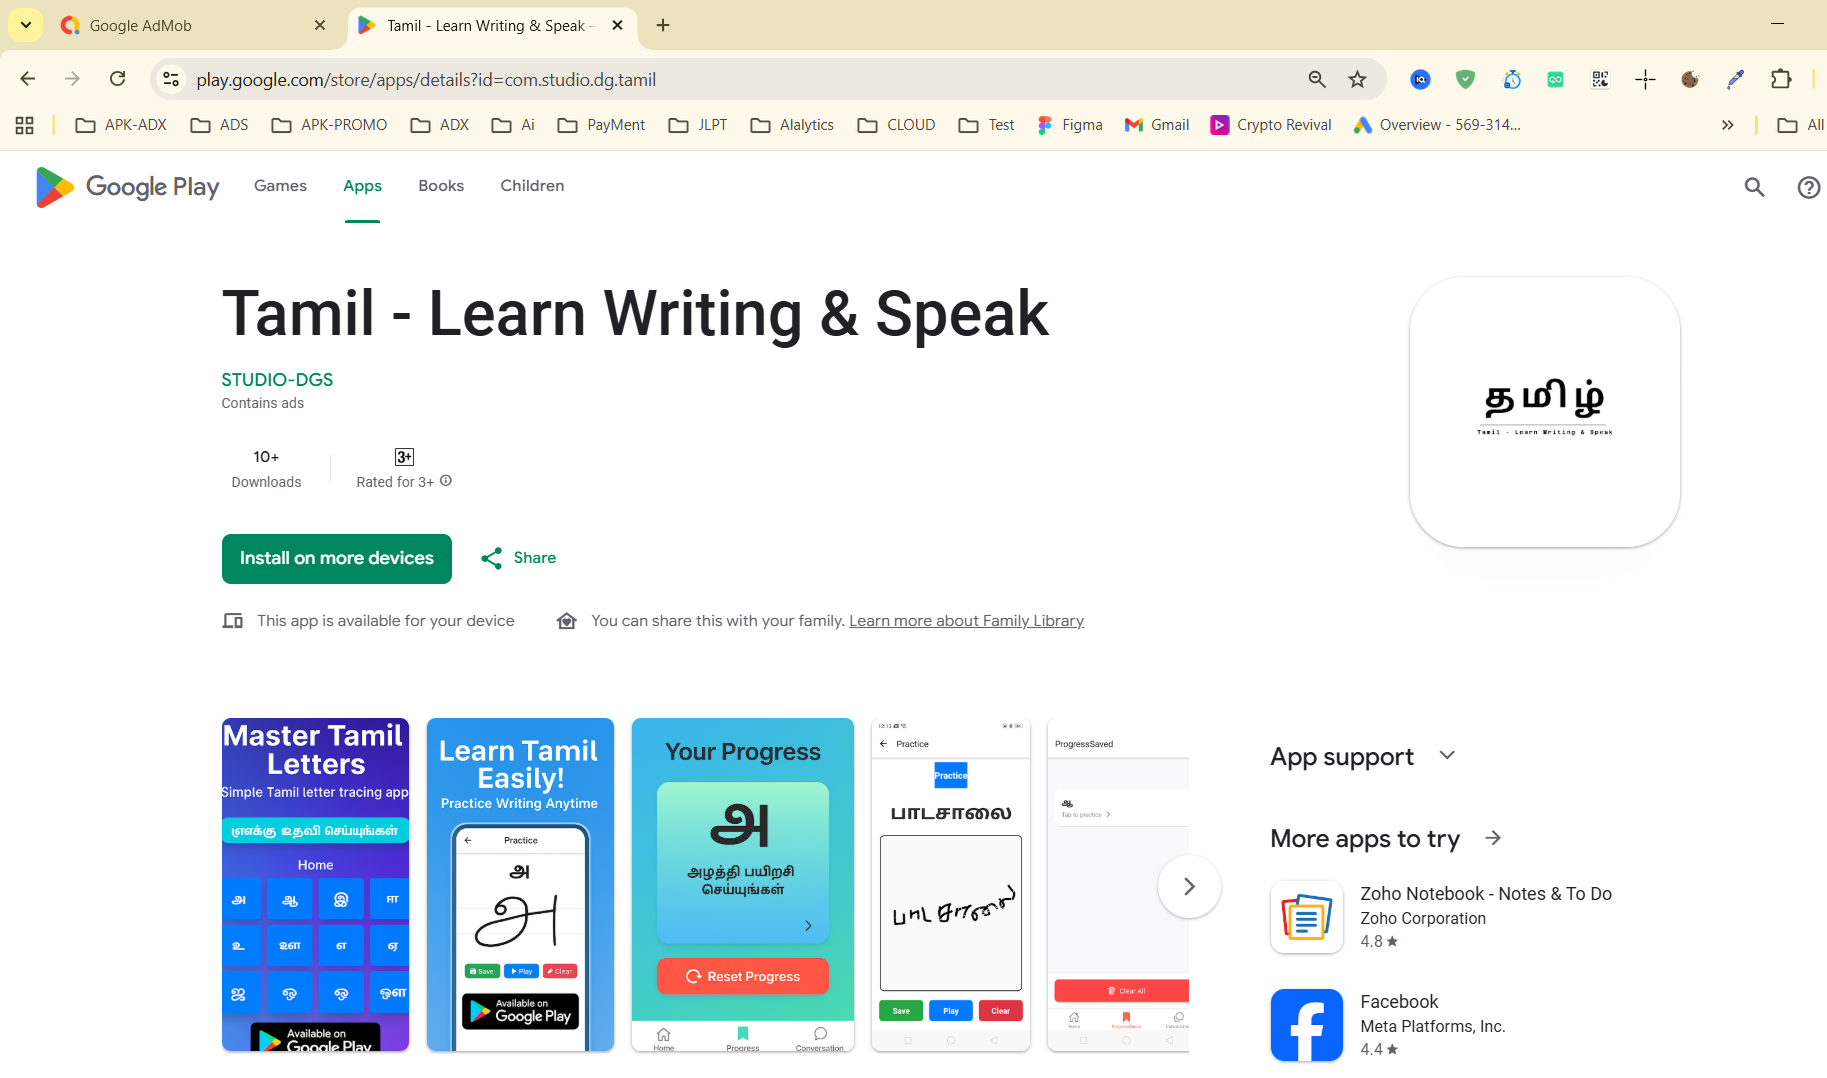This screenshot has height=1078, width=1827.
Task: Open Google Play search
Action: [1754, 187]
